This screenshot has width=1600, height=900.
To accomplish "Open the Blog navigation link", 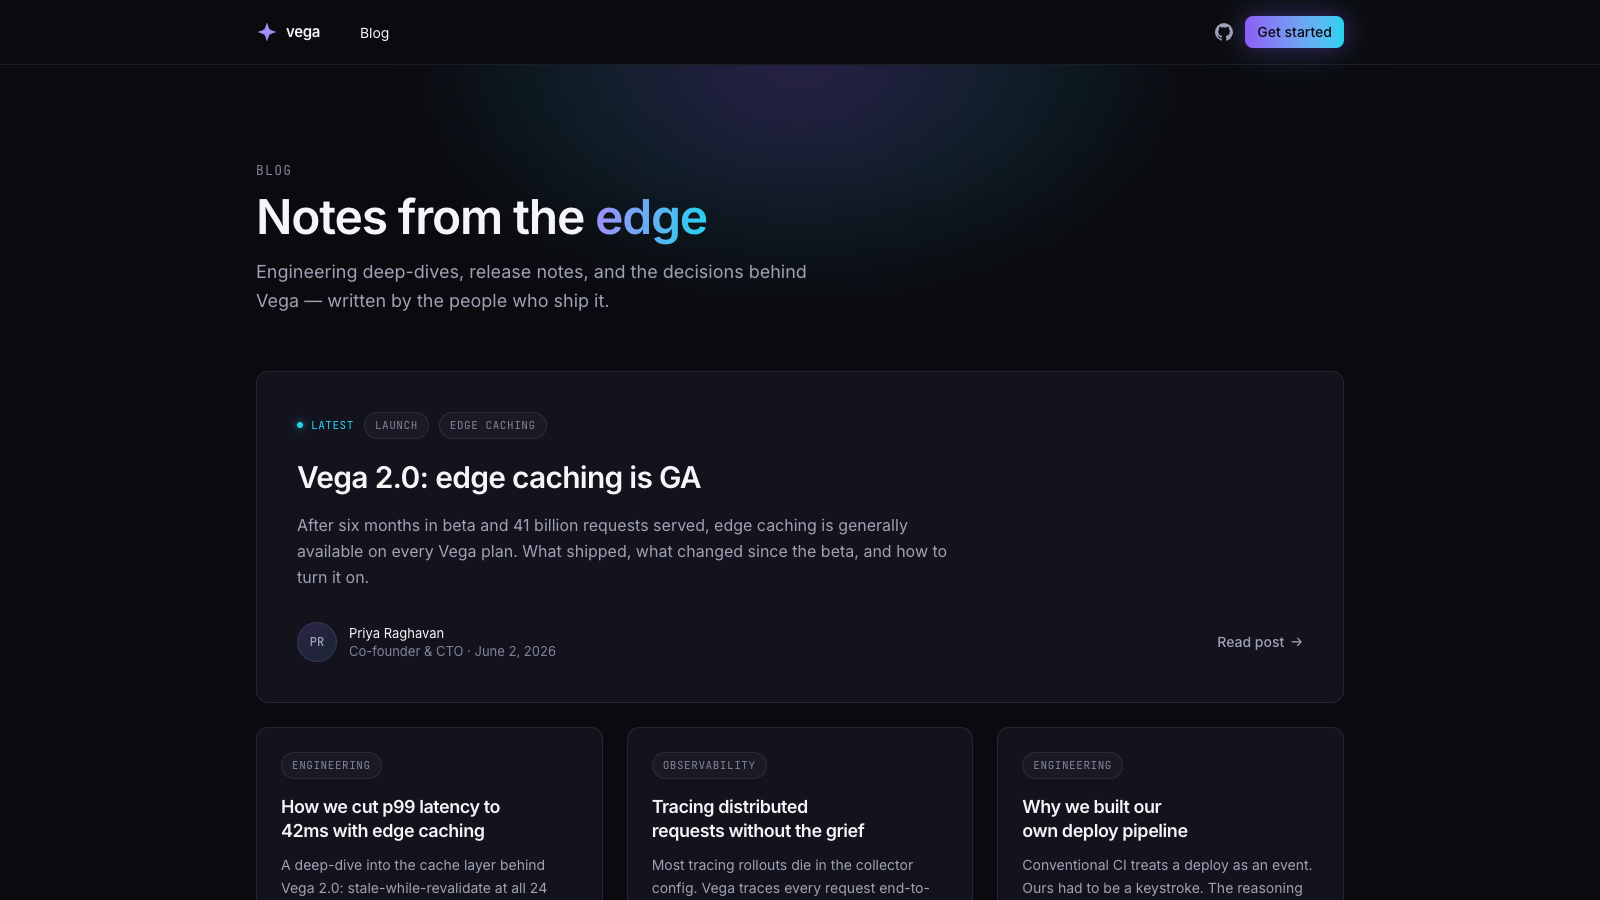I will click(x=374, y=33).
